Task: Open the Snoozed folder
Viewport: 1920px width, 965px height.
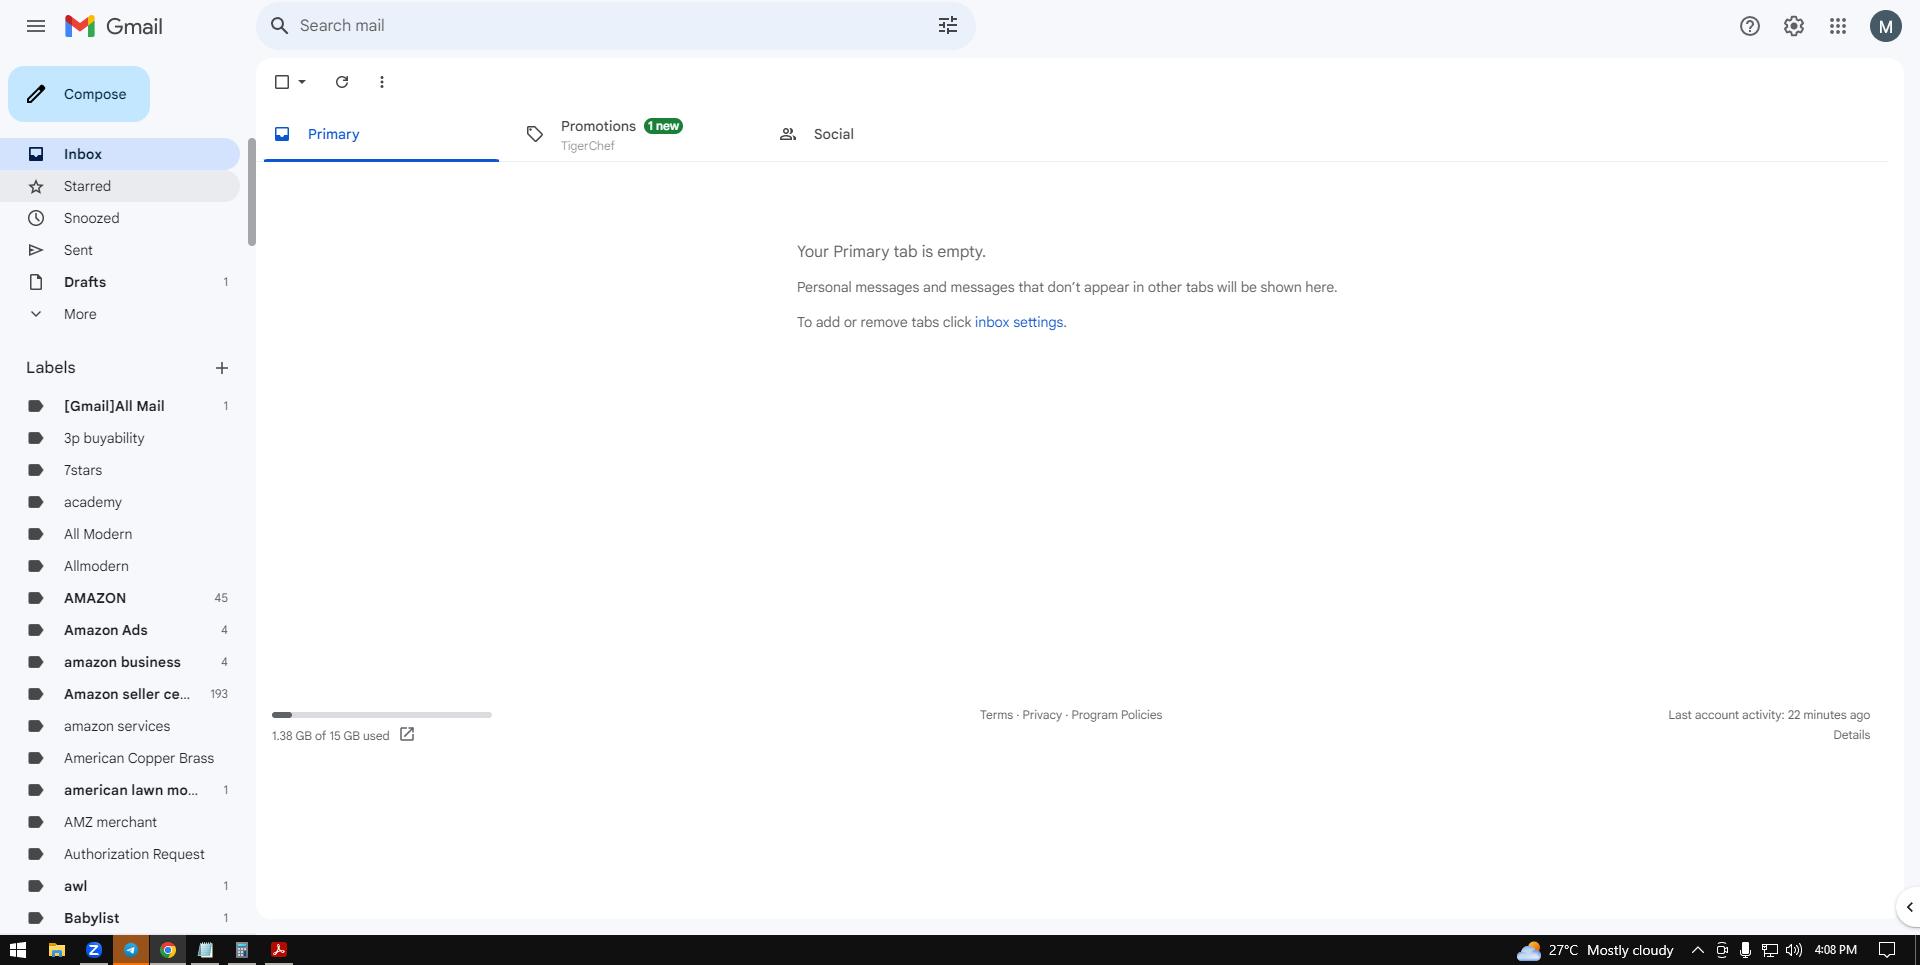Action: [120, 218]
